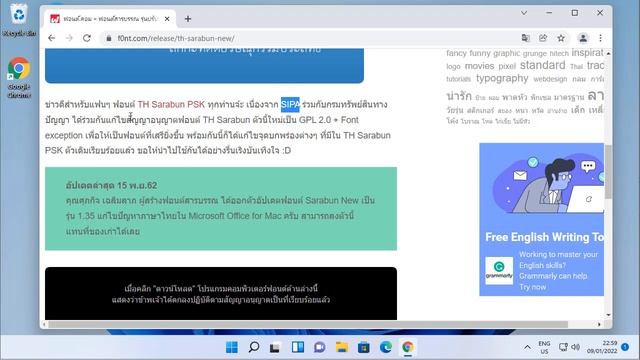Click the green update notice dated 15 พ.ย.62
640x360 pixels.
[x=221, y=209]
